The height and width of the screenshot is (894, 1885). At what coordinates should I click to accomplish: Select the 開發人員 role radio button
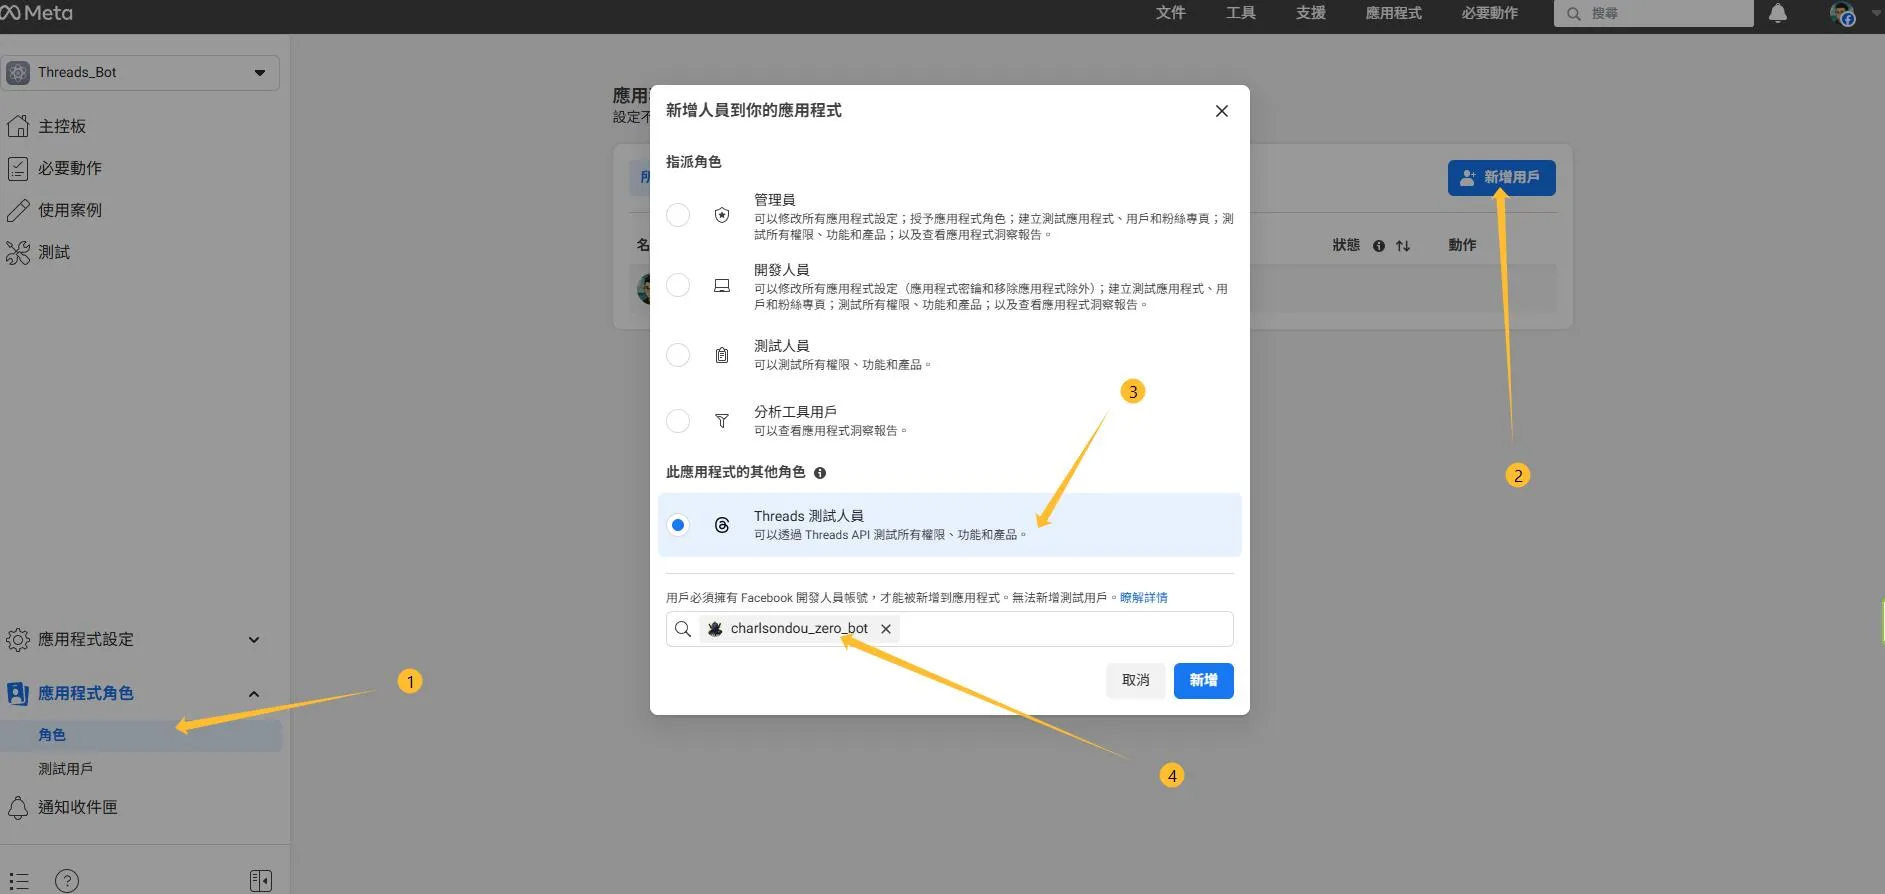pyautogui.click(x=678, y=286)
